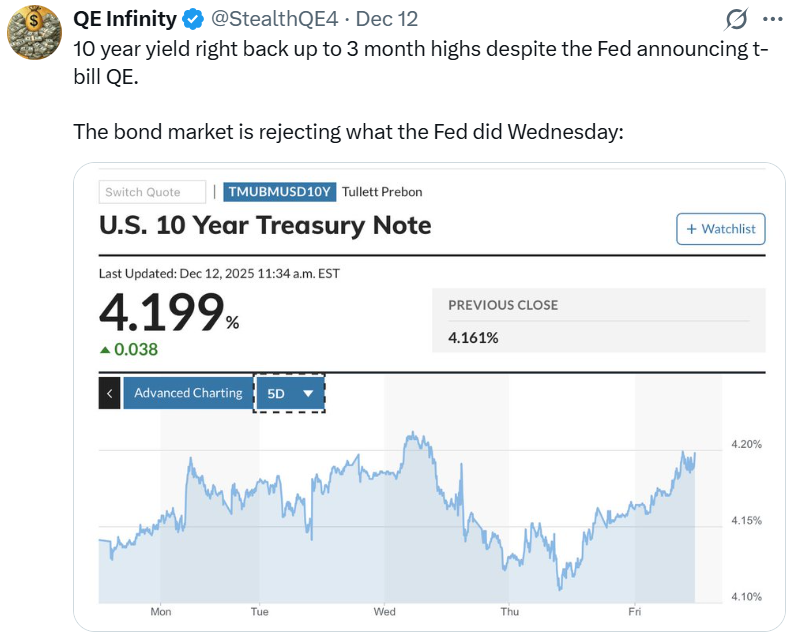This screenshot has width=802, height=640.
Task: Click the Last Updated timestamp line
Action: pos(218,273)
